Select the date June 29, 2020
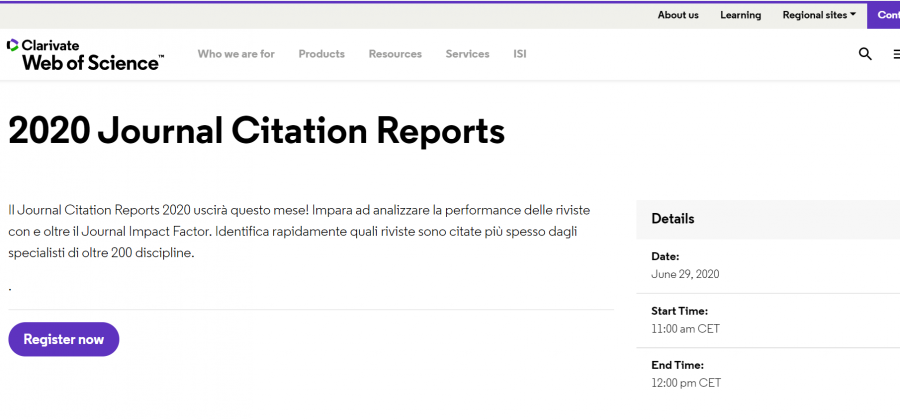The height and width of the screenshot is (419, 900). click(685, 274)
